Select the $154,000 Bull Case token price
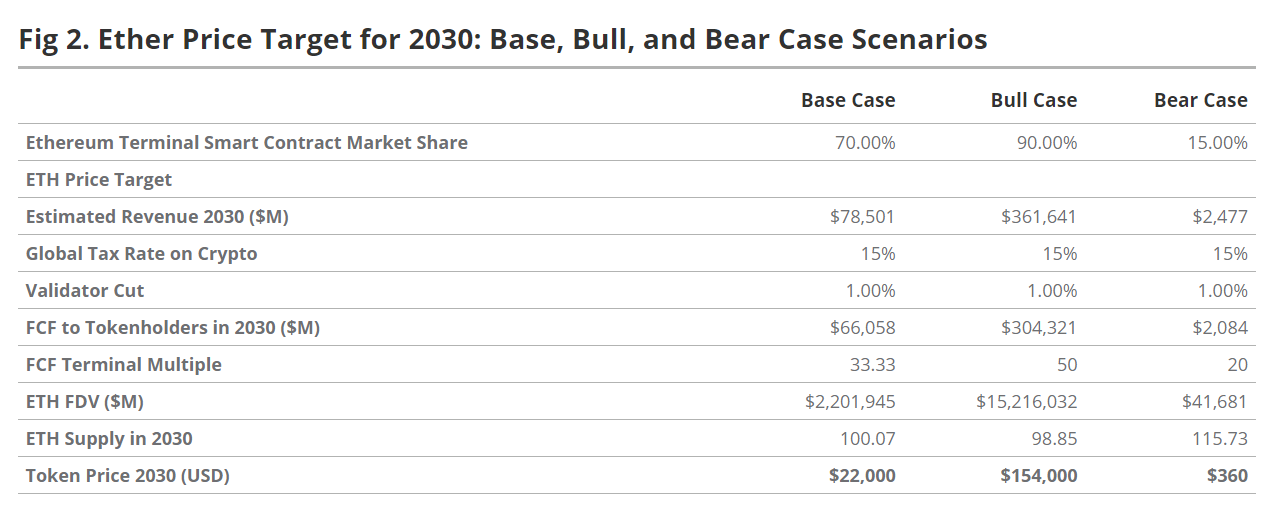Viewport: 1288px width, 518px height. (x=1039, y=476)
